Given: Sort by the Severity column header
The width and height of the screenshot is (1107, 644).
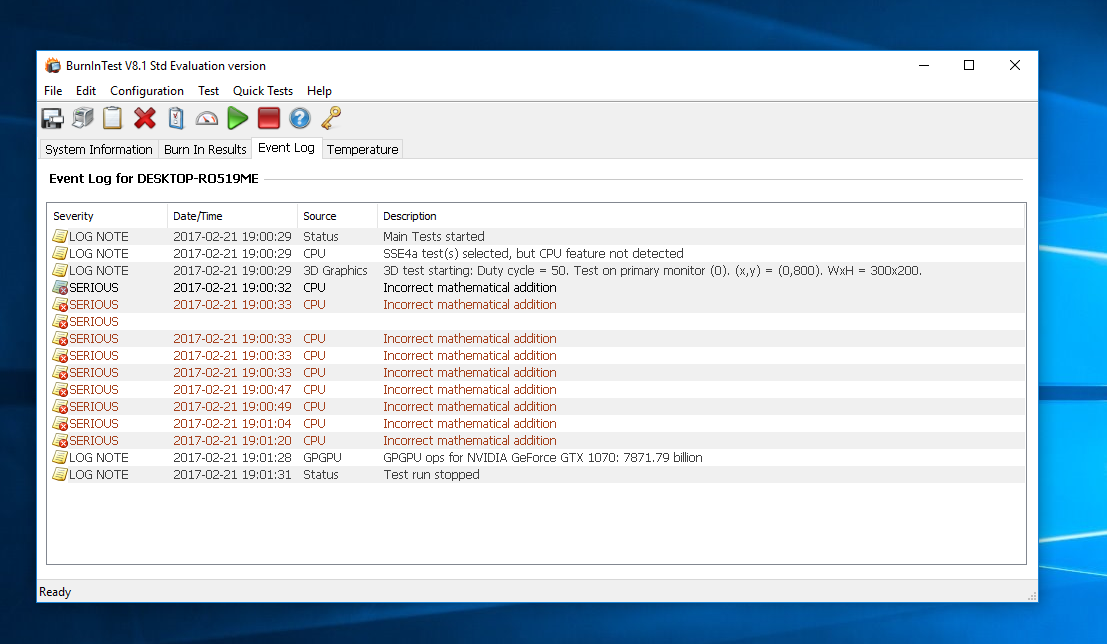Looking at the screenshot, I should click(107, 216).
